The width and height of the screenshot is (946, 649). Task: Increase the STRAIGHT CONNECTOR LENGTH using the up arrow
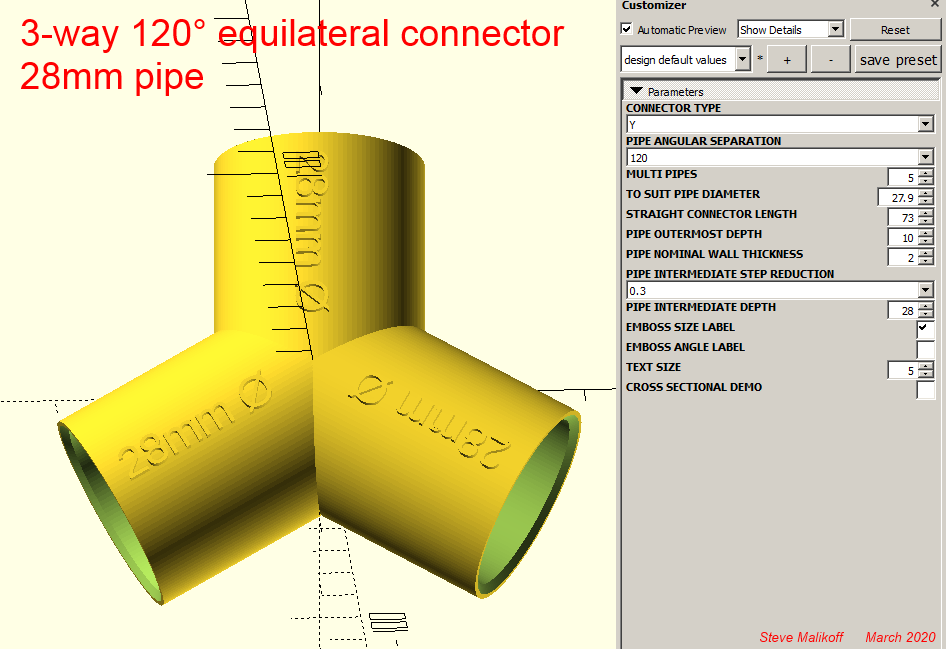coord(926,213)
